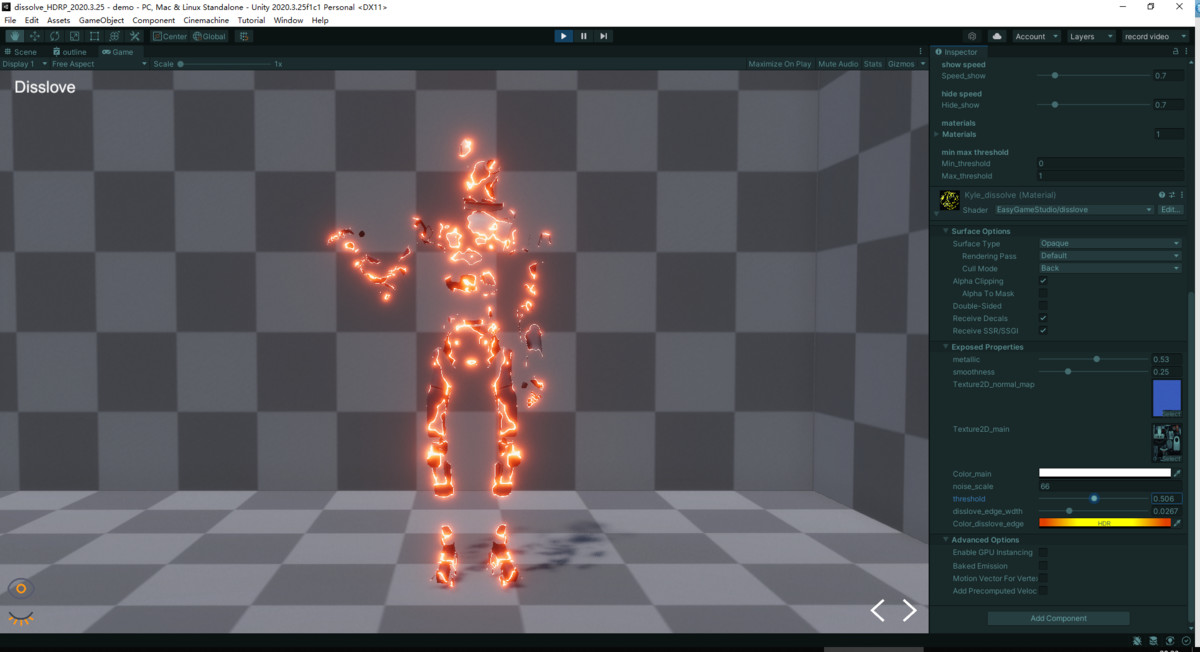Open the Cull Mode dropdown
Viewport: 1200px width, 652px height.
[1108, 268]
